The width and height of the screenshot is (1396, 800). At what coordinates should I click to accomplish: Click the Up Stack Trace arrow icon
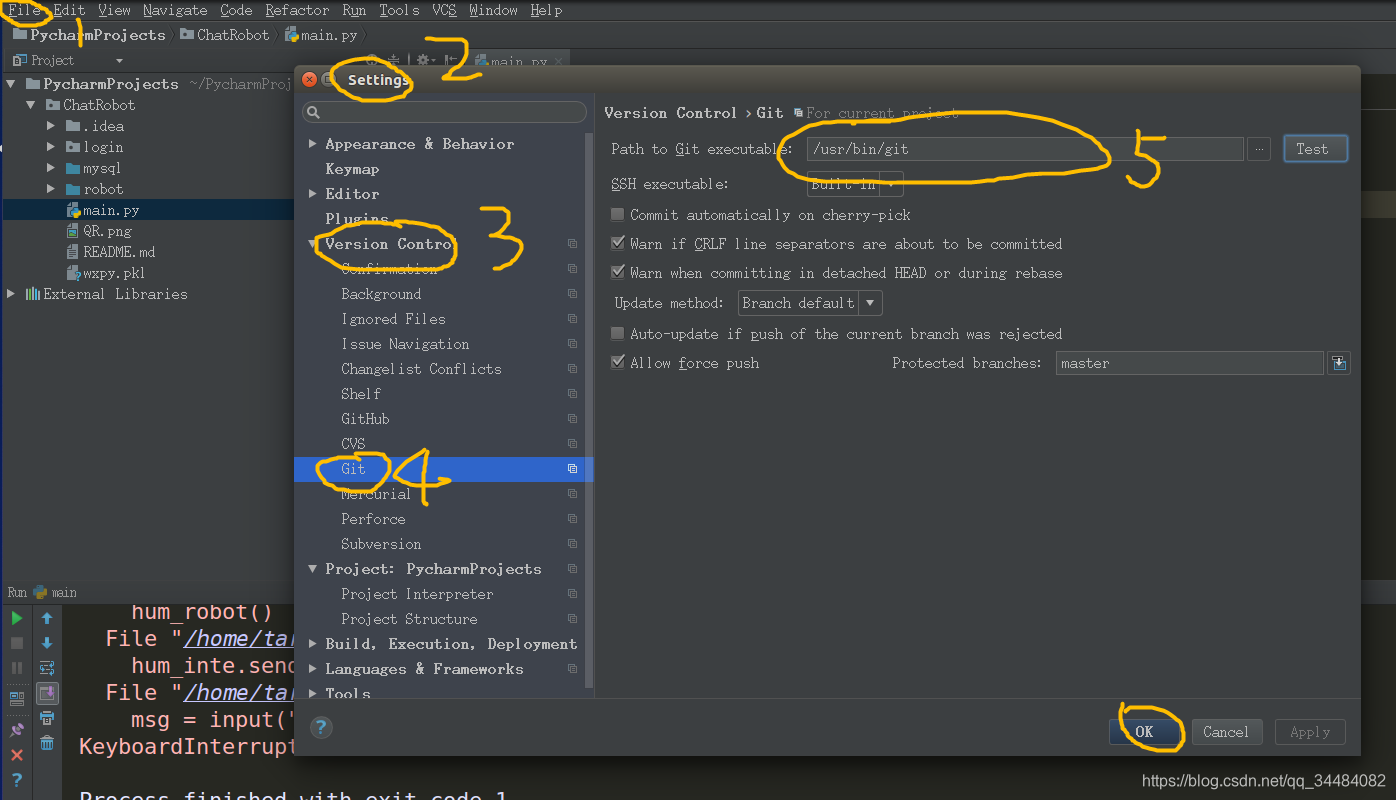(x=47, y=619)
